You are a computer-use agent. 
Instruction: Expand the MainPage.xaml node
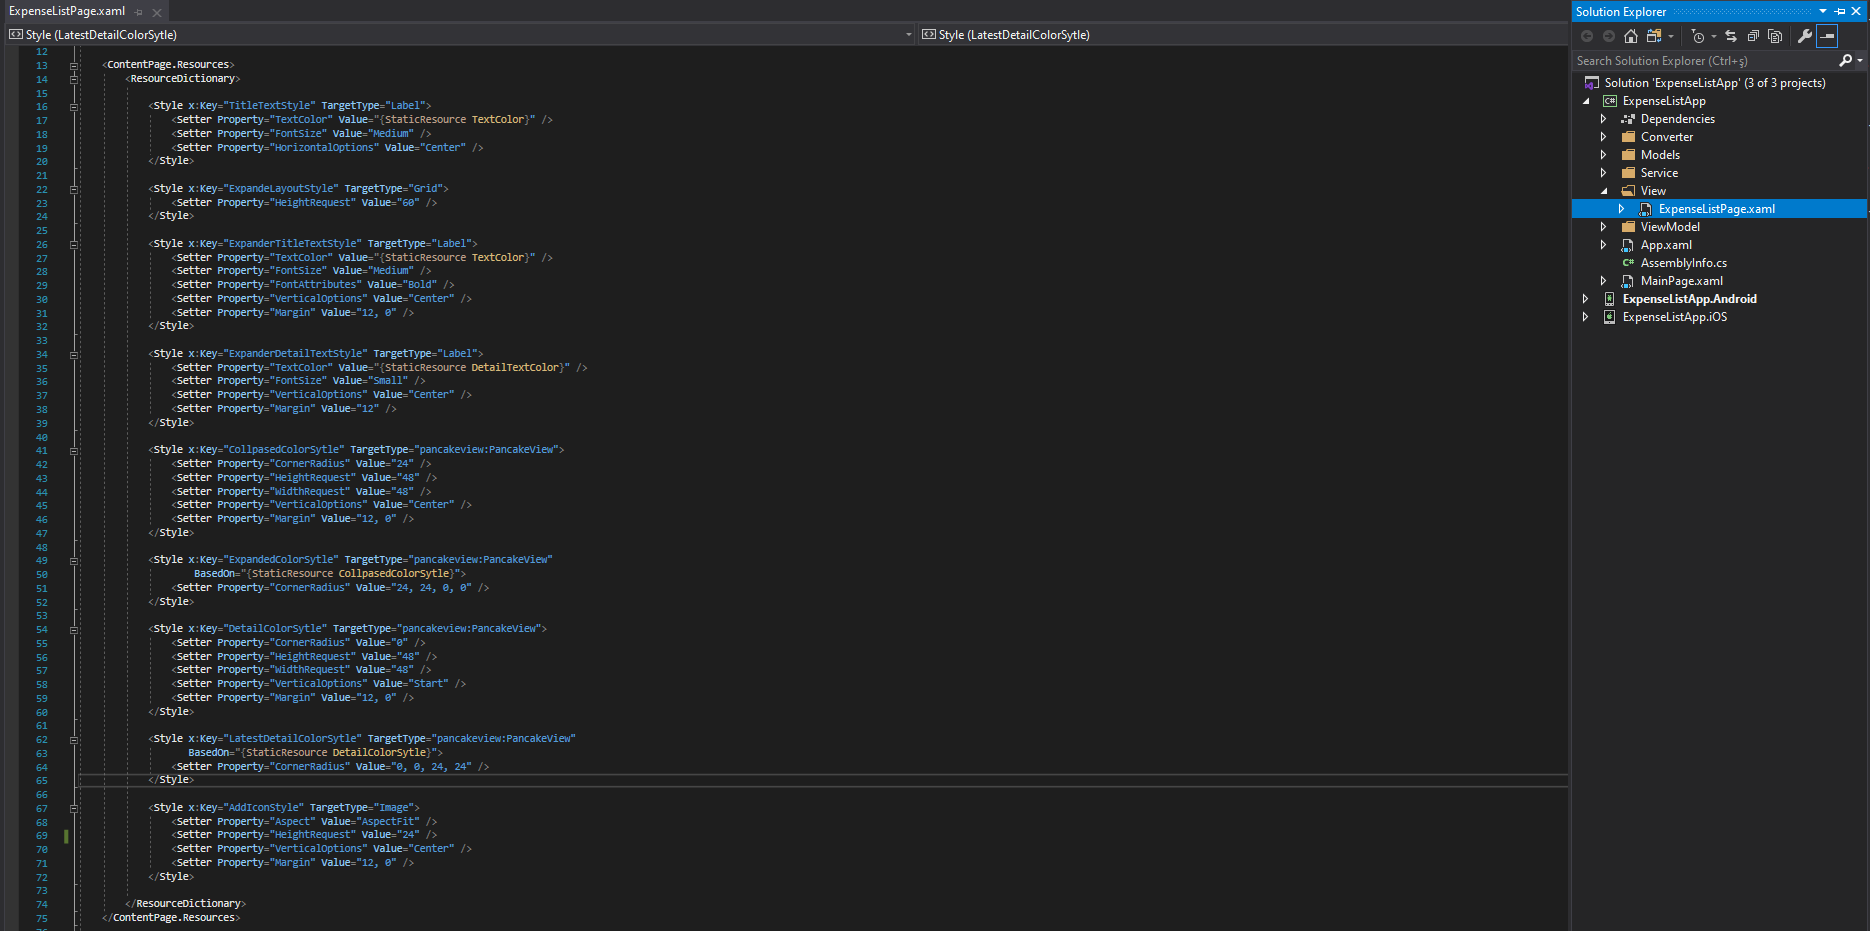[x=1604, y=281]
